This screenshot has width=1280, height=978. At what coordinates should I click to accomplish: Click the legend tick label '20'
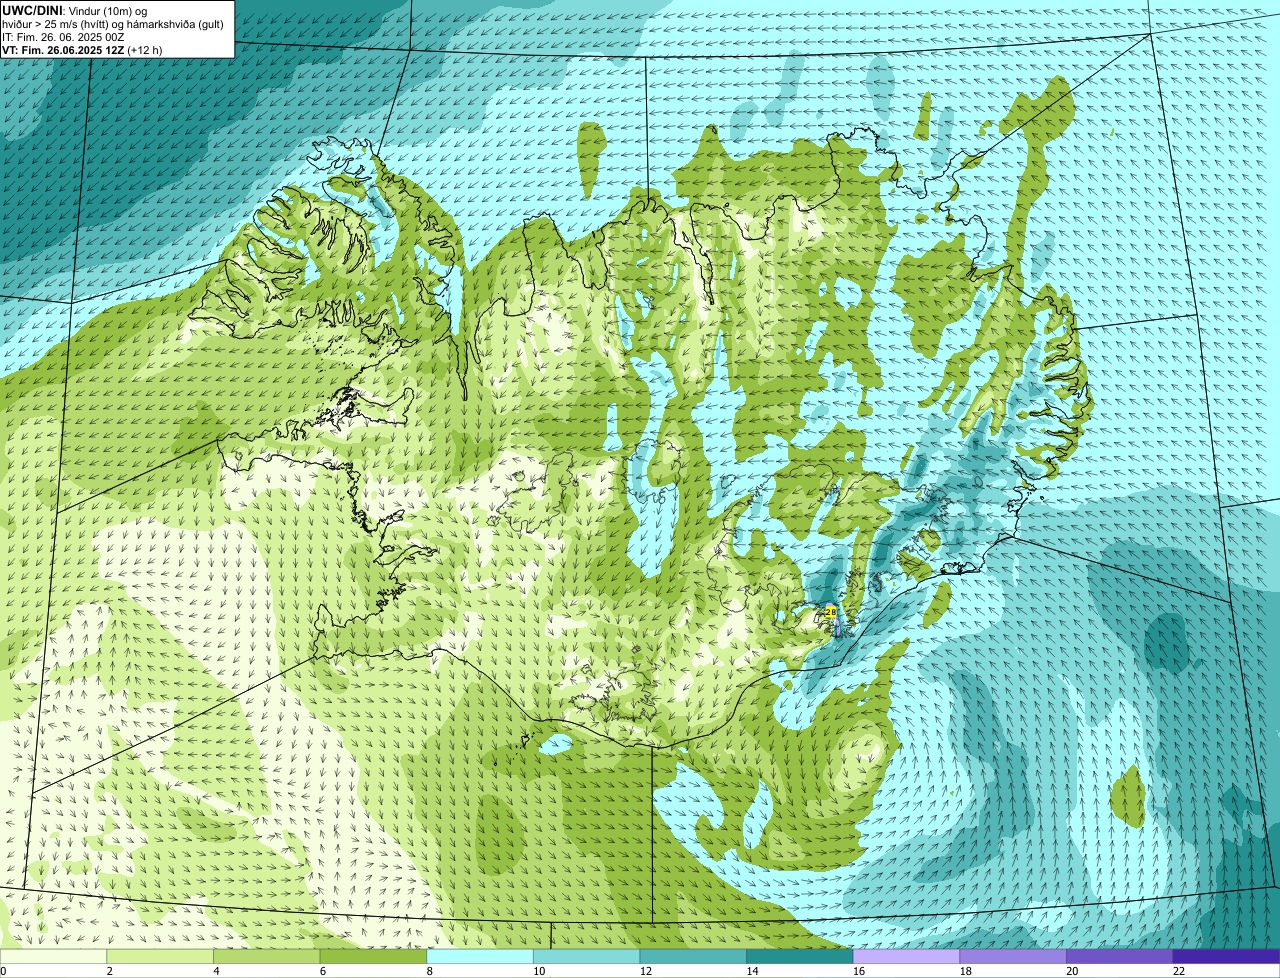point(1072,971)
